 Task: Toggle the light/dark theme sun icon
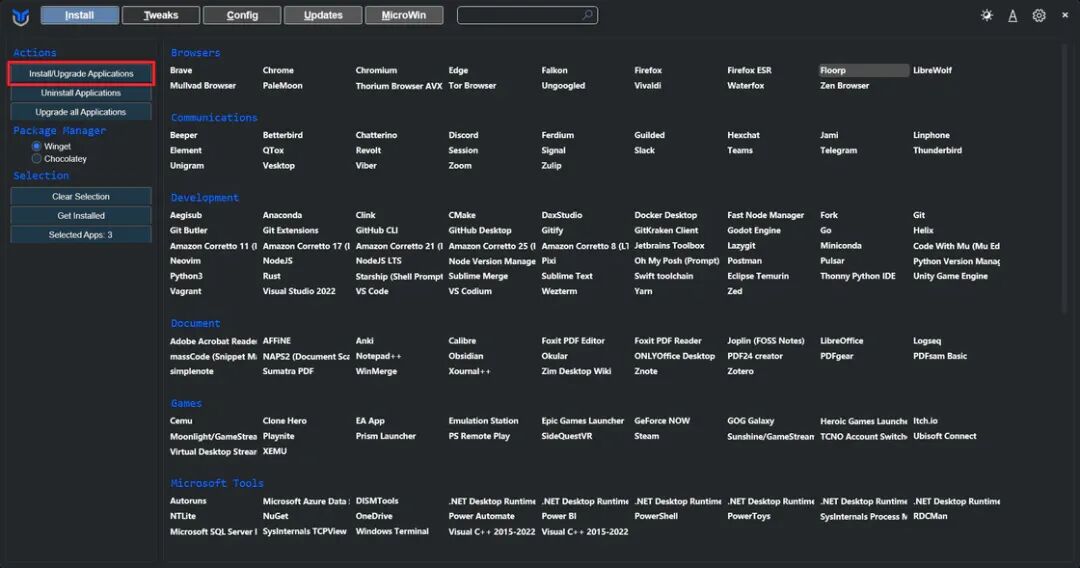point(987,15)
